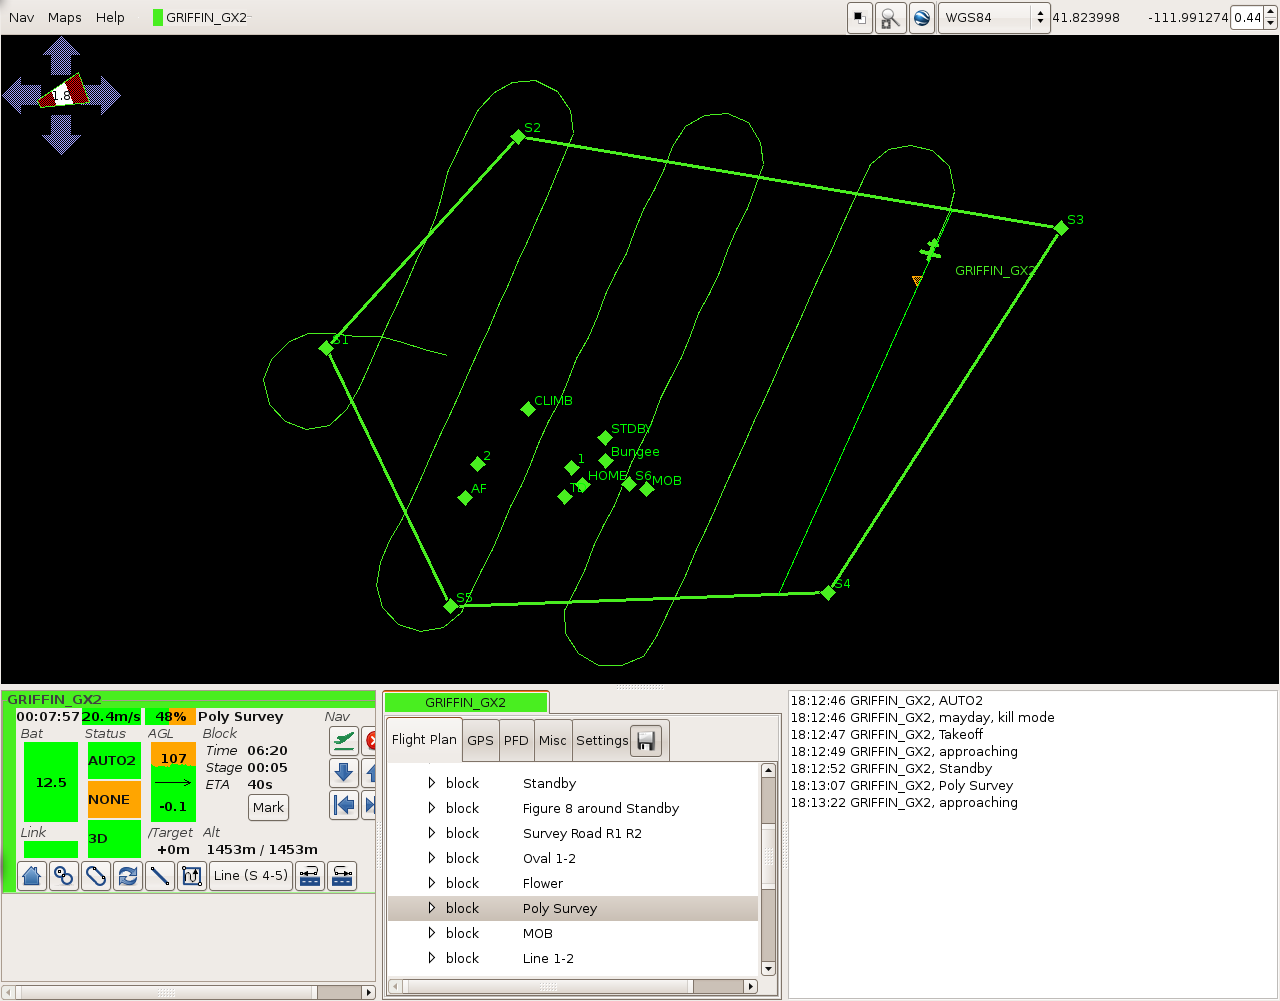Click the Line (S 4-5) button
Image resolution: width=1280 pixels, height=1001 pixels.
[x=251, y=876]
